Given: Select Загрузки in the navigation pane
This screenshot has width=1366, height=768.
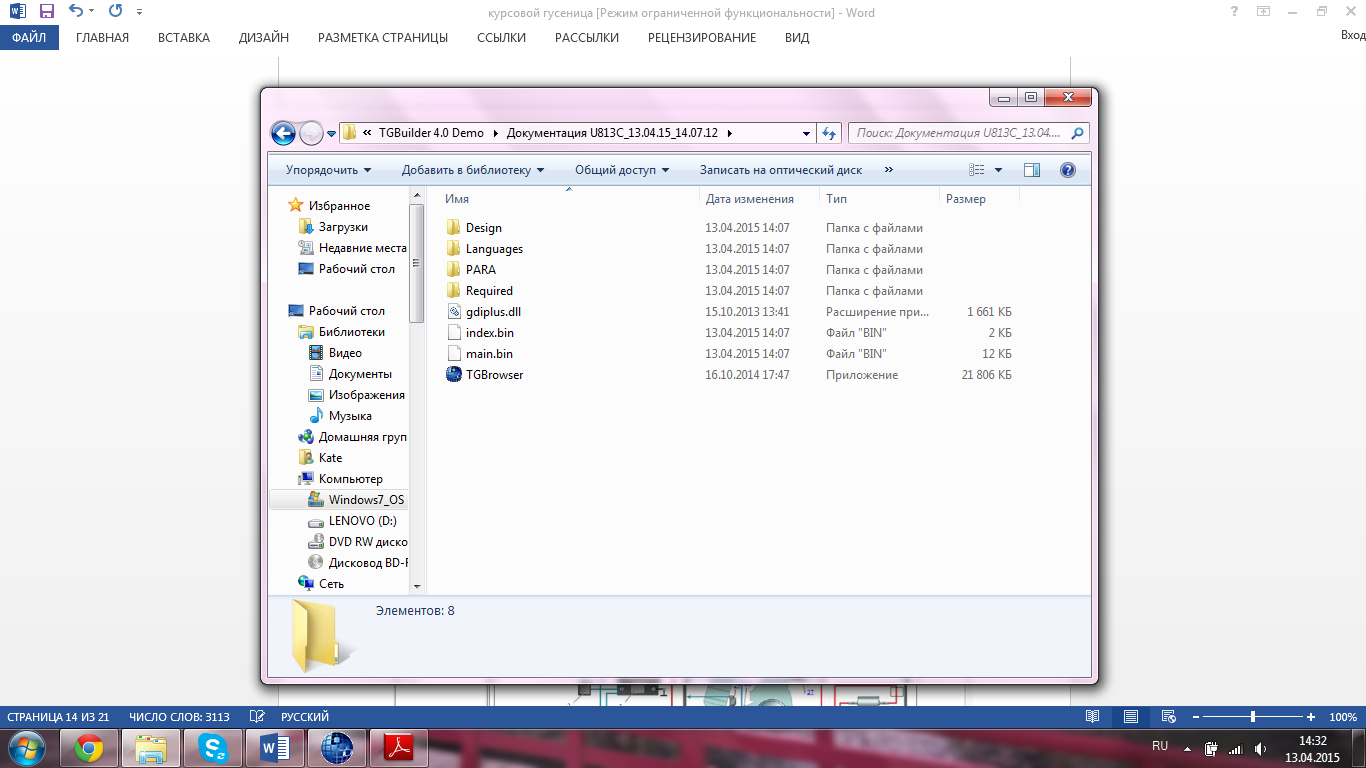Looking at the screenshot, I should pyautogui.click(x=343, y=227).
